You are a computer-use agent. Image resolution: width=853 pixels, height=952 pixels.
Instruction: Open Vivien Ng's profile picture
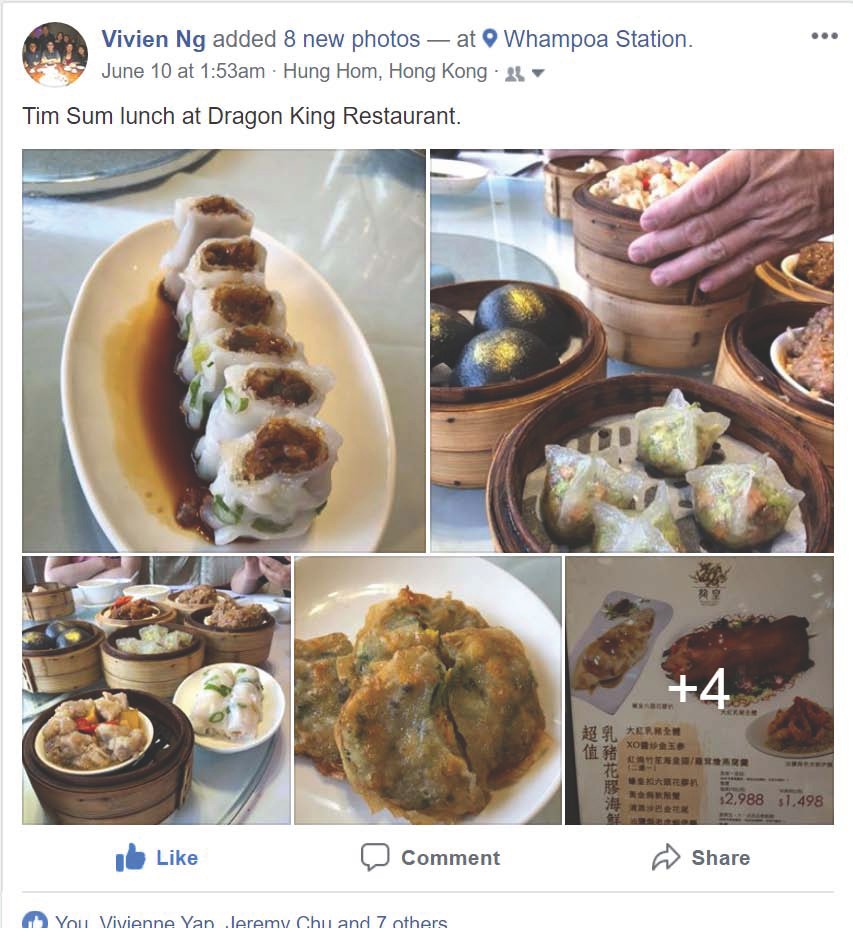point(55,55)
